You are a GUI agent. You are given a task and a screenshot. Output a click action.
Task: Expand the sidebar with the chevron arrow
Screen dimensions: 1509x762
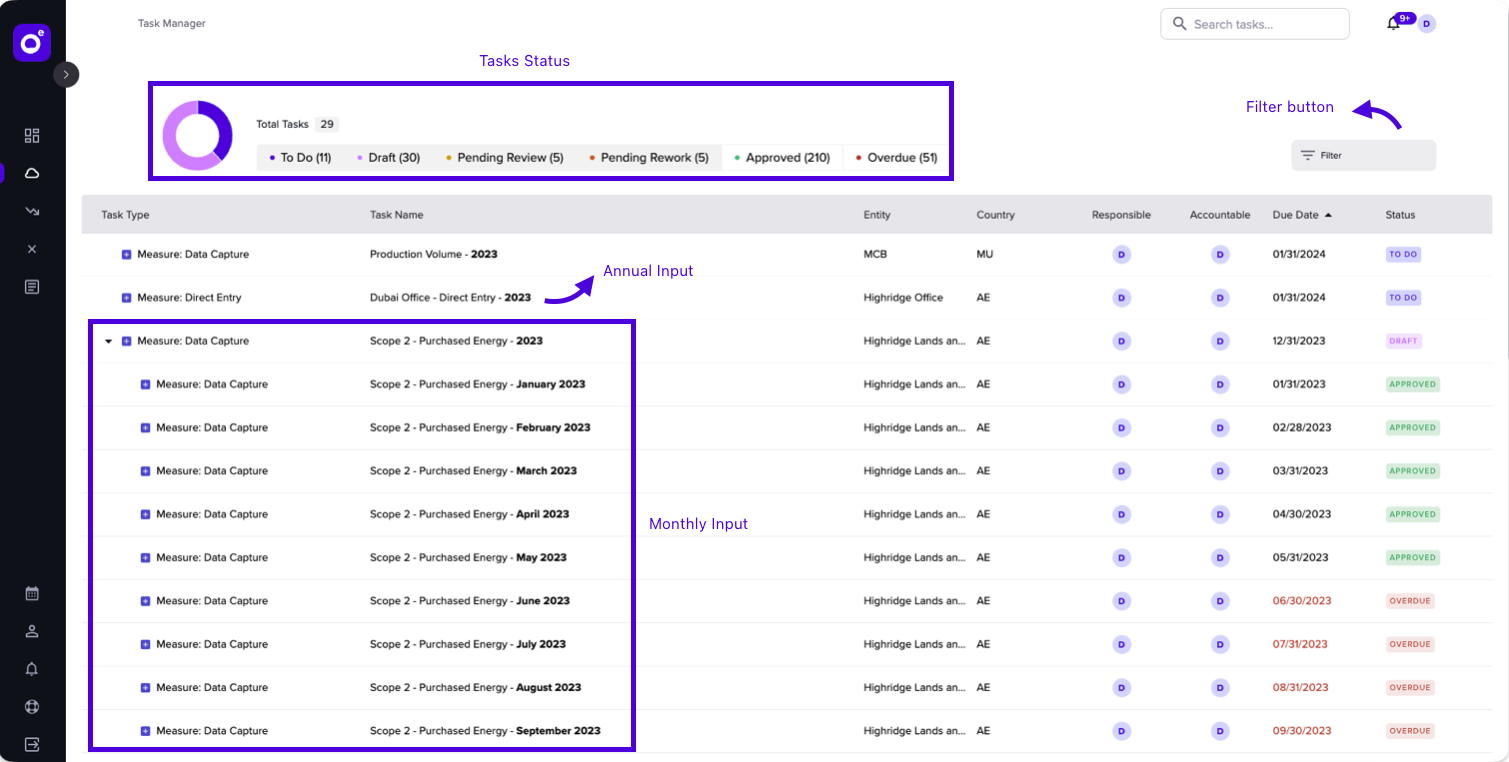click(66, 74)
